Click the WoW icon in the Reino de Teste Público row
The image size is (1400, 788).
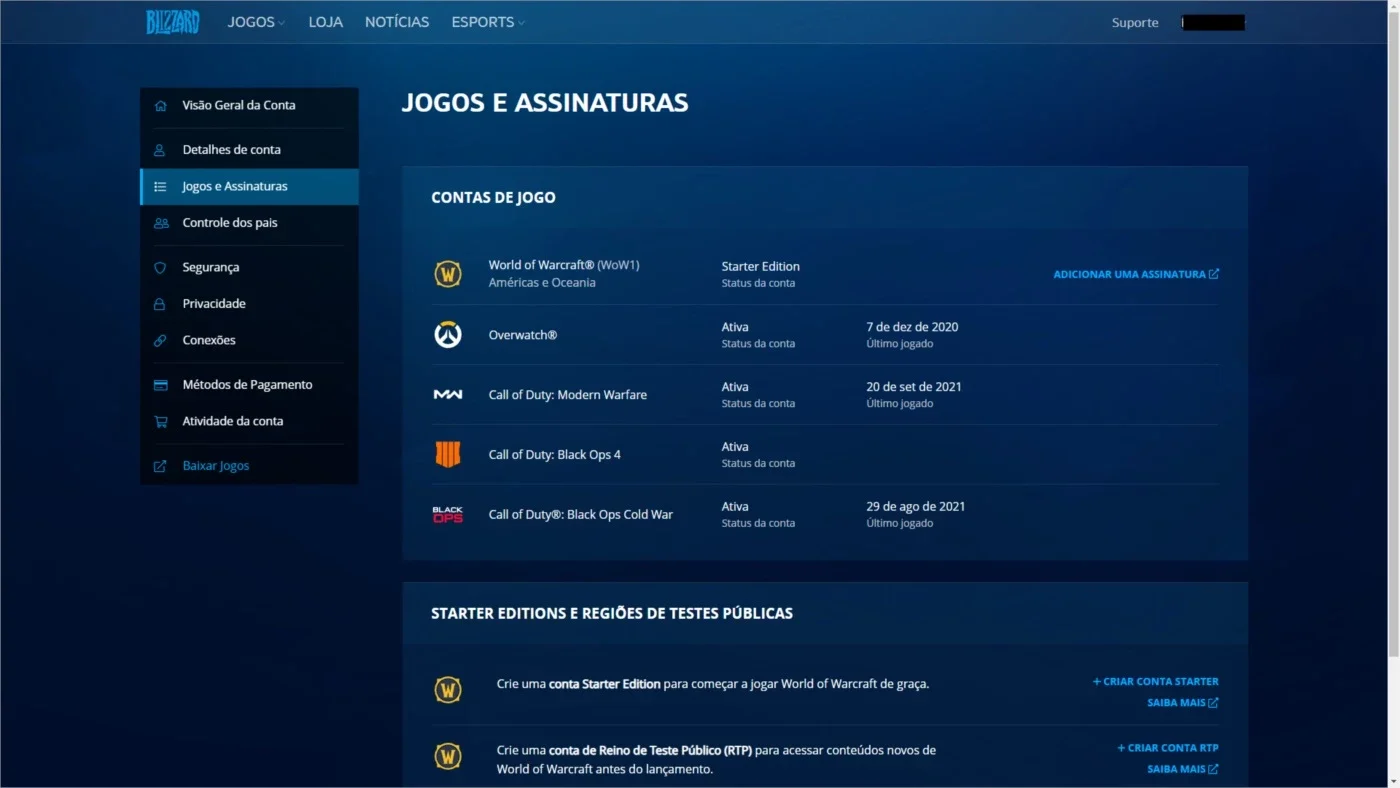click(x=447, y=756)
